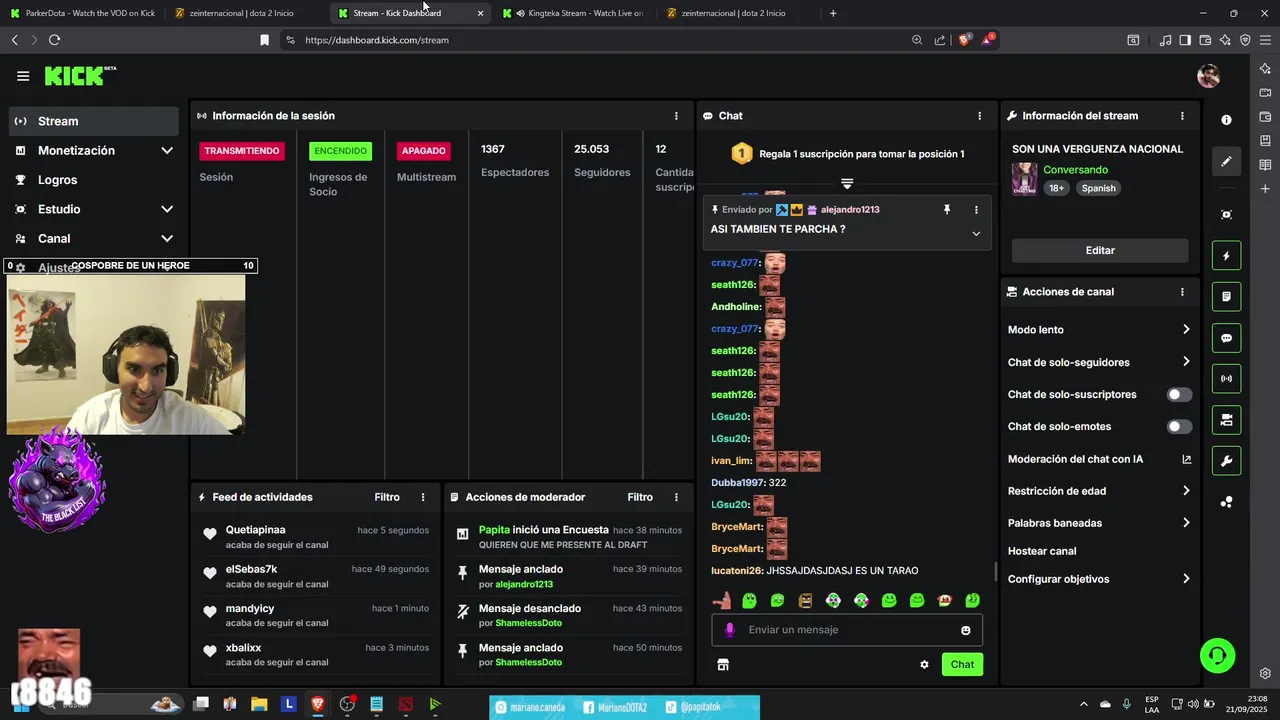Expand the Canal sidebar section
Screen dimensions: 1280x720
(x=167, y=239)
